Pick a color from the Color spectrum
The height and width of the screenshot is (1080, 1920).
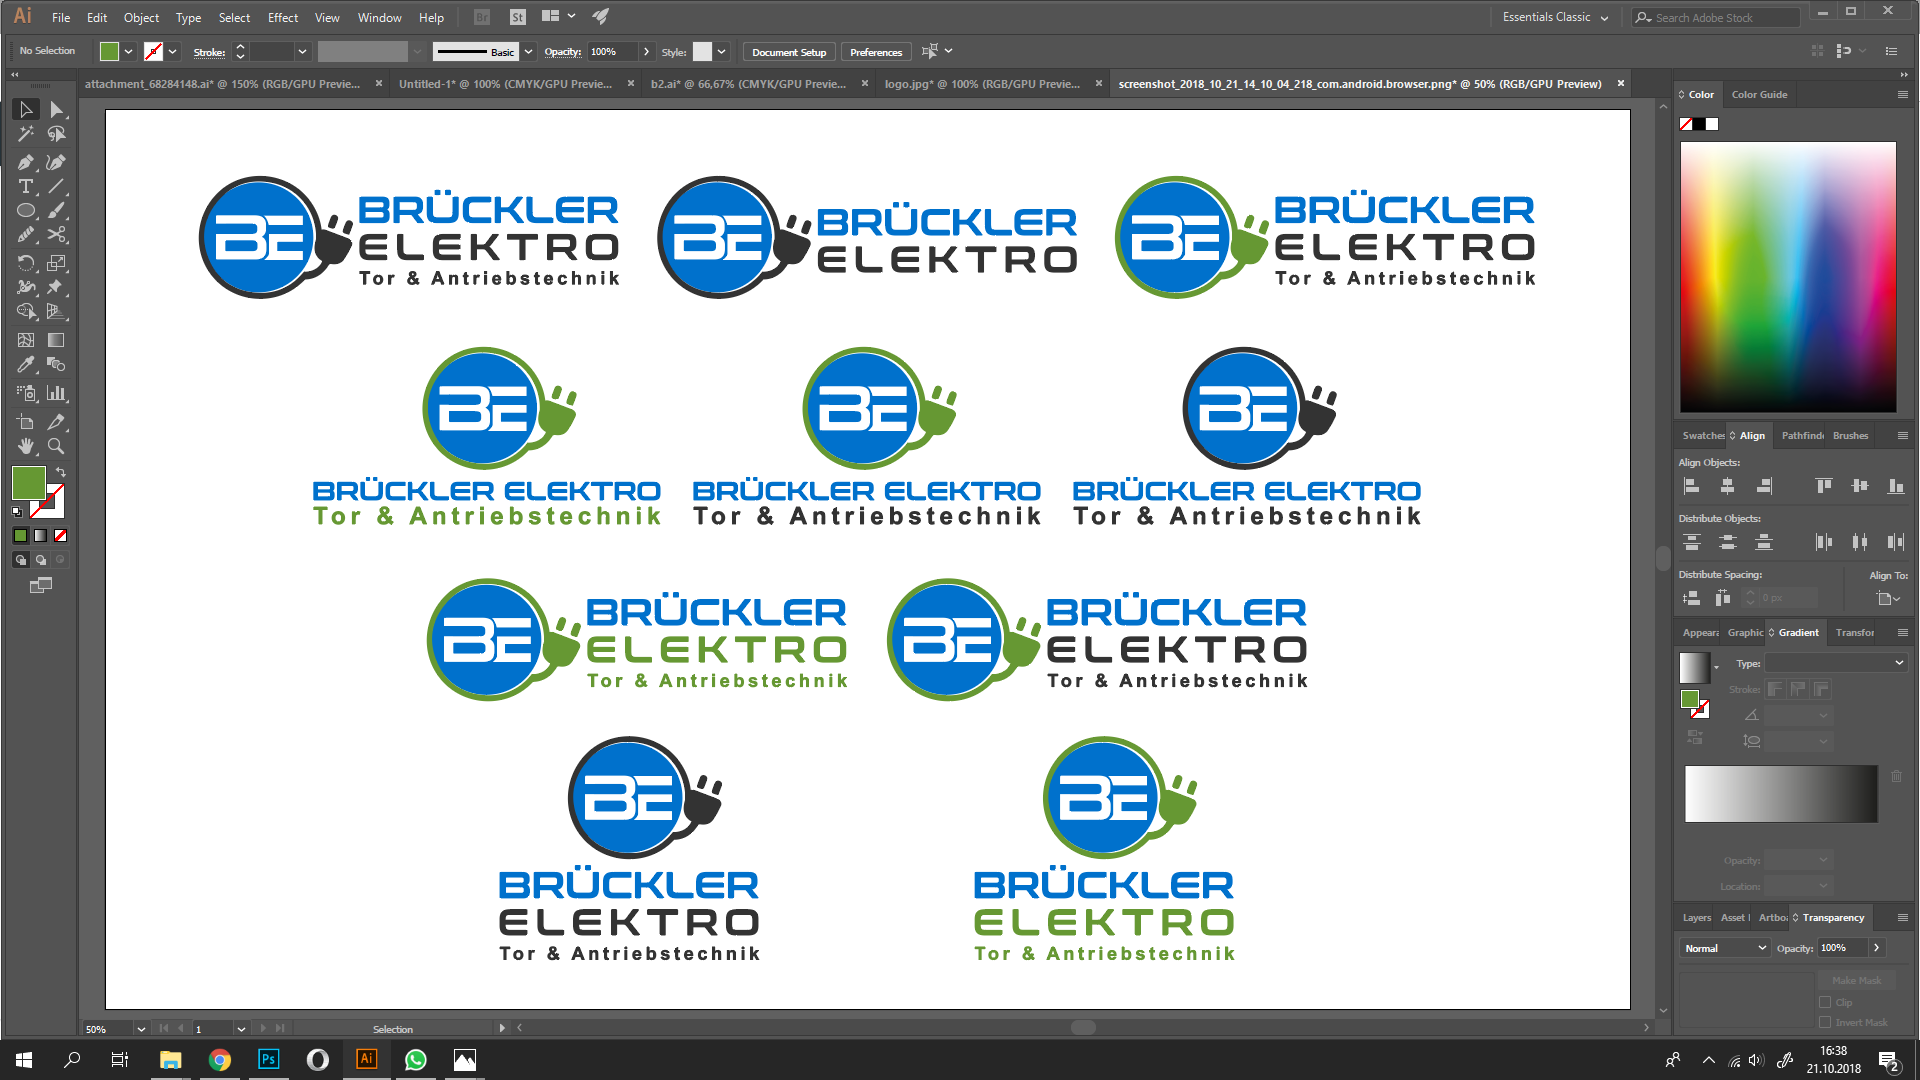coord(1788,277)
